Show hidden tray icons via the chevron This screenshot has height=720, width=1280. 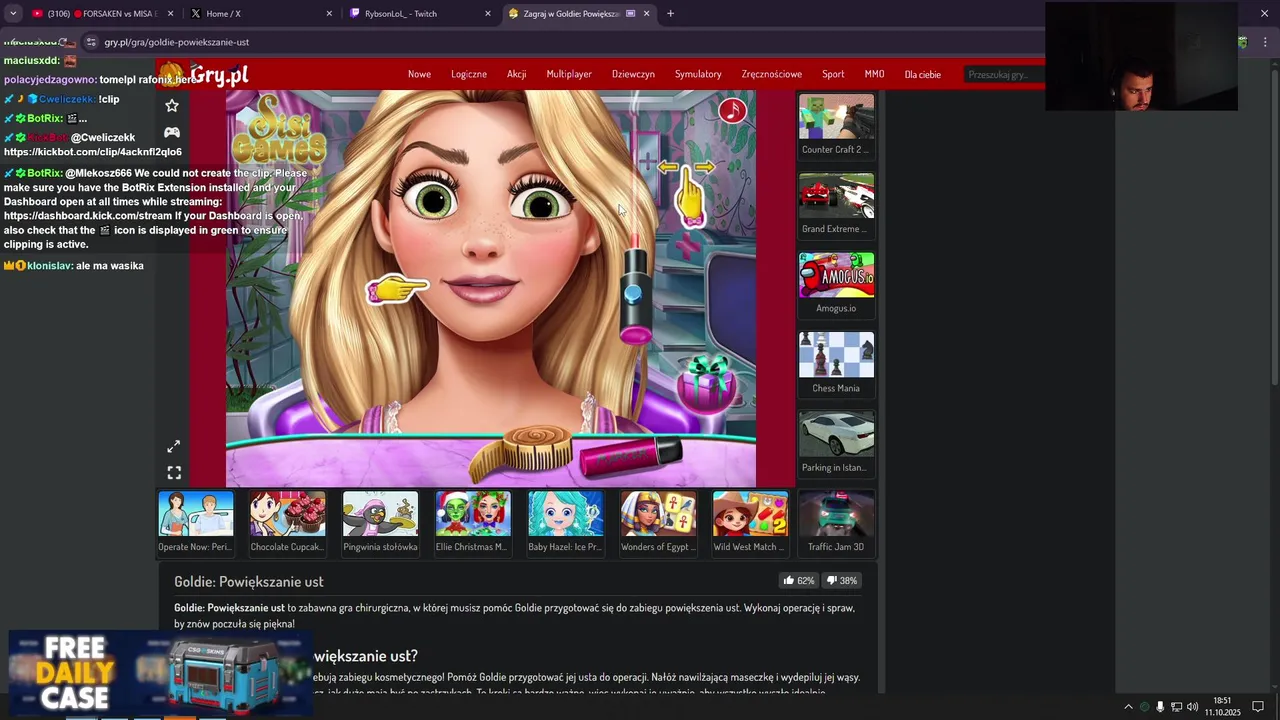[x=1129, y=707]
